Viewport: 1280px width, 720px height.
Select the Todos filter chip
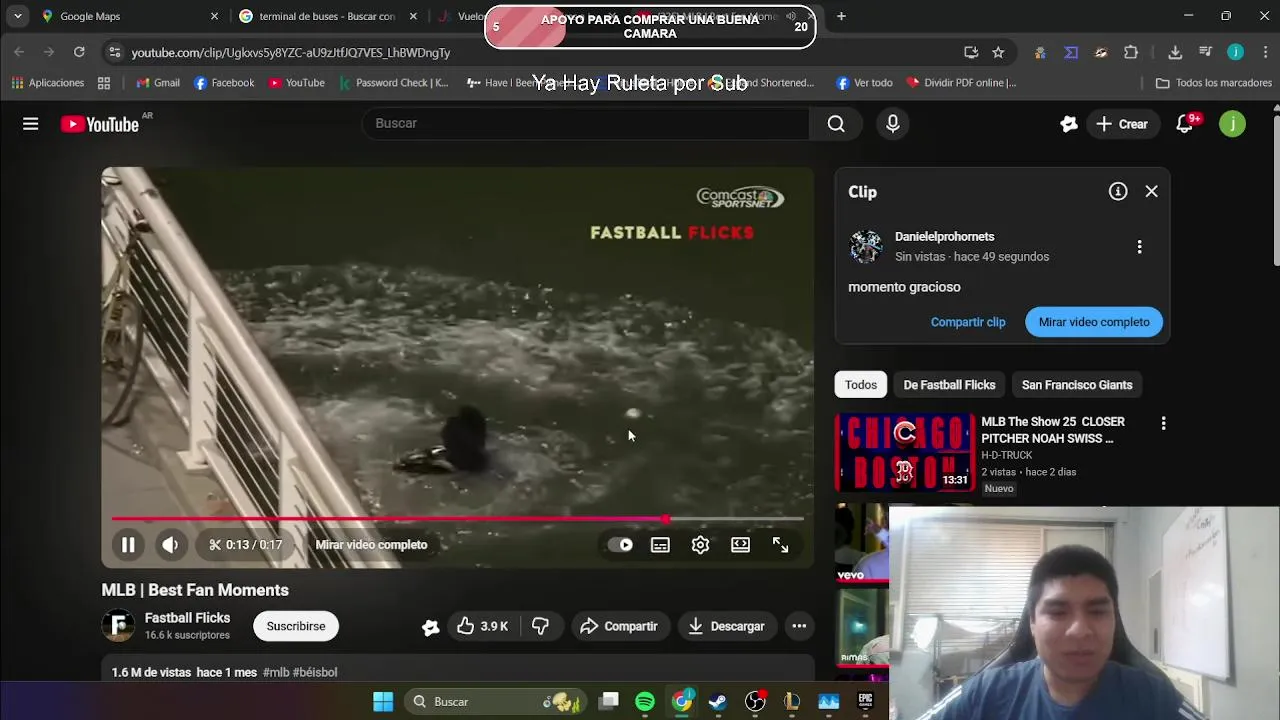860,385
